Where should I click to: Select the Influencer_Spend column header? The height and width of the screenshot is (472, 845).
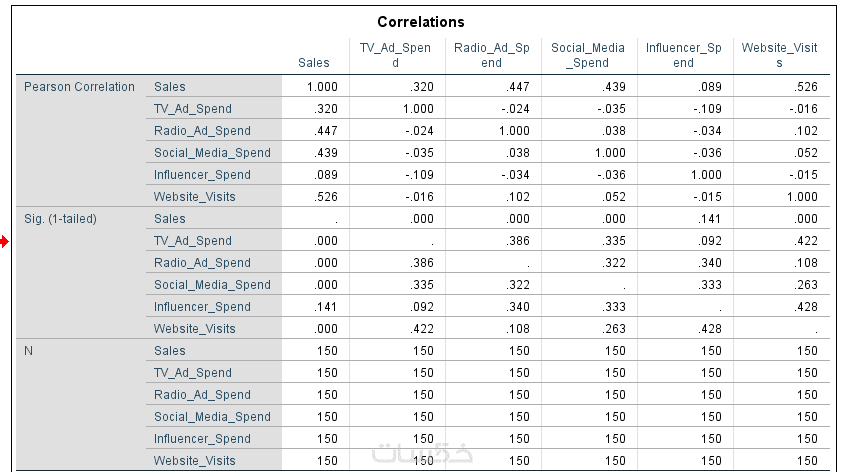point(683,55)
